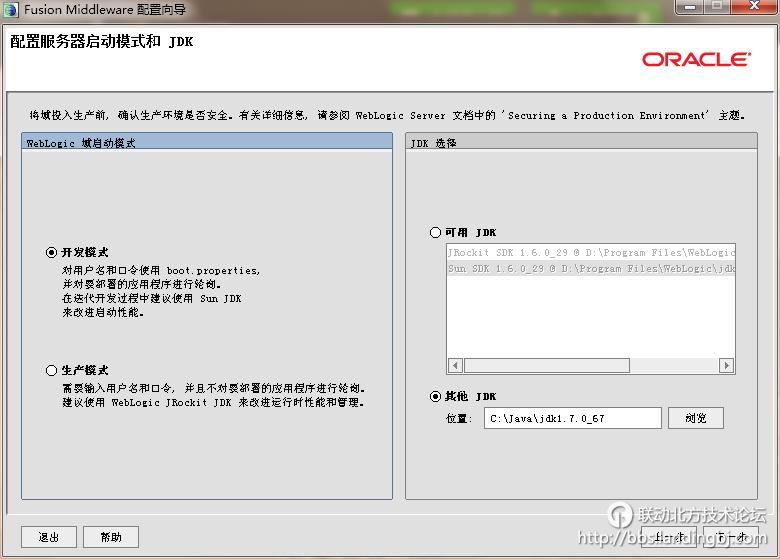Select Sun SDK 1.6.0_29 list entry
This screenshot has width=780, height=559.
tap(590, 269)
